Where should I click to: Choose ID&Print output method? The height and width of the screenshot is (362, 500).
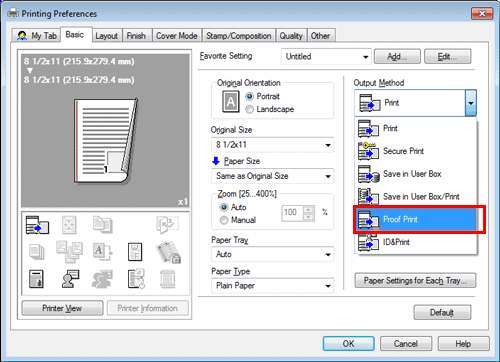[x=416, y=242]
